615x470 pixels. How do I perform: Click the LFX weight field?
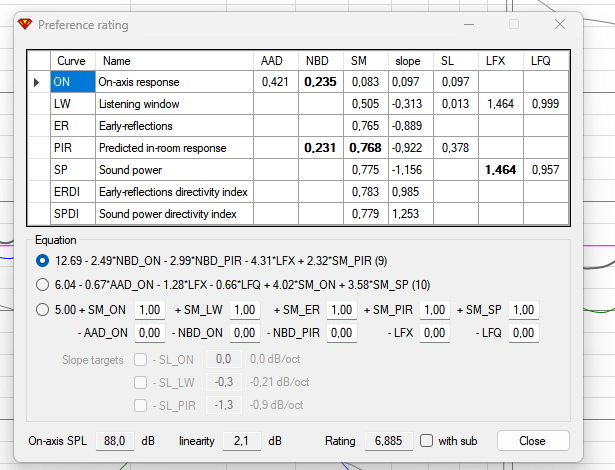pyautogui.click(x=435, y=333)
